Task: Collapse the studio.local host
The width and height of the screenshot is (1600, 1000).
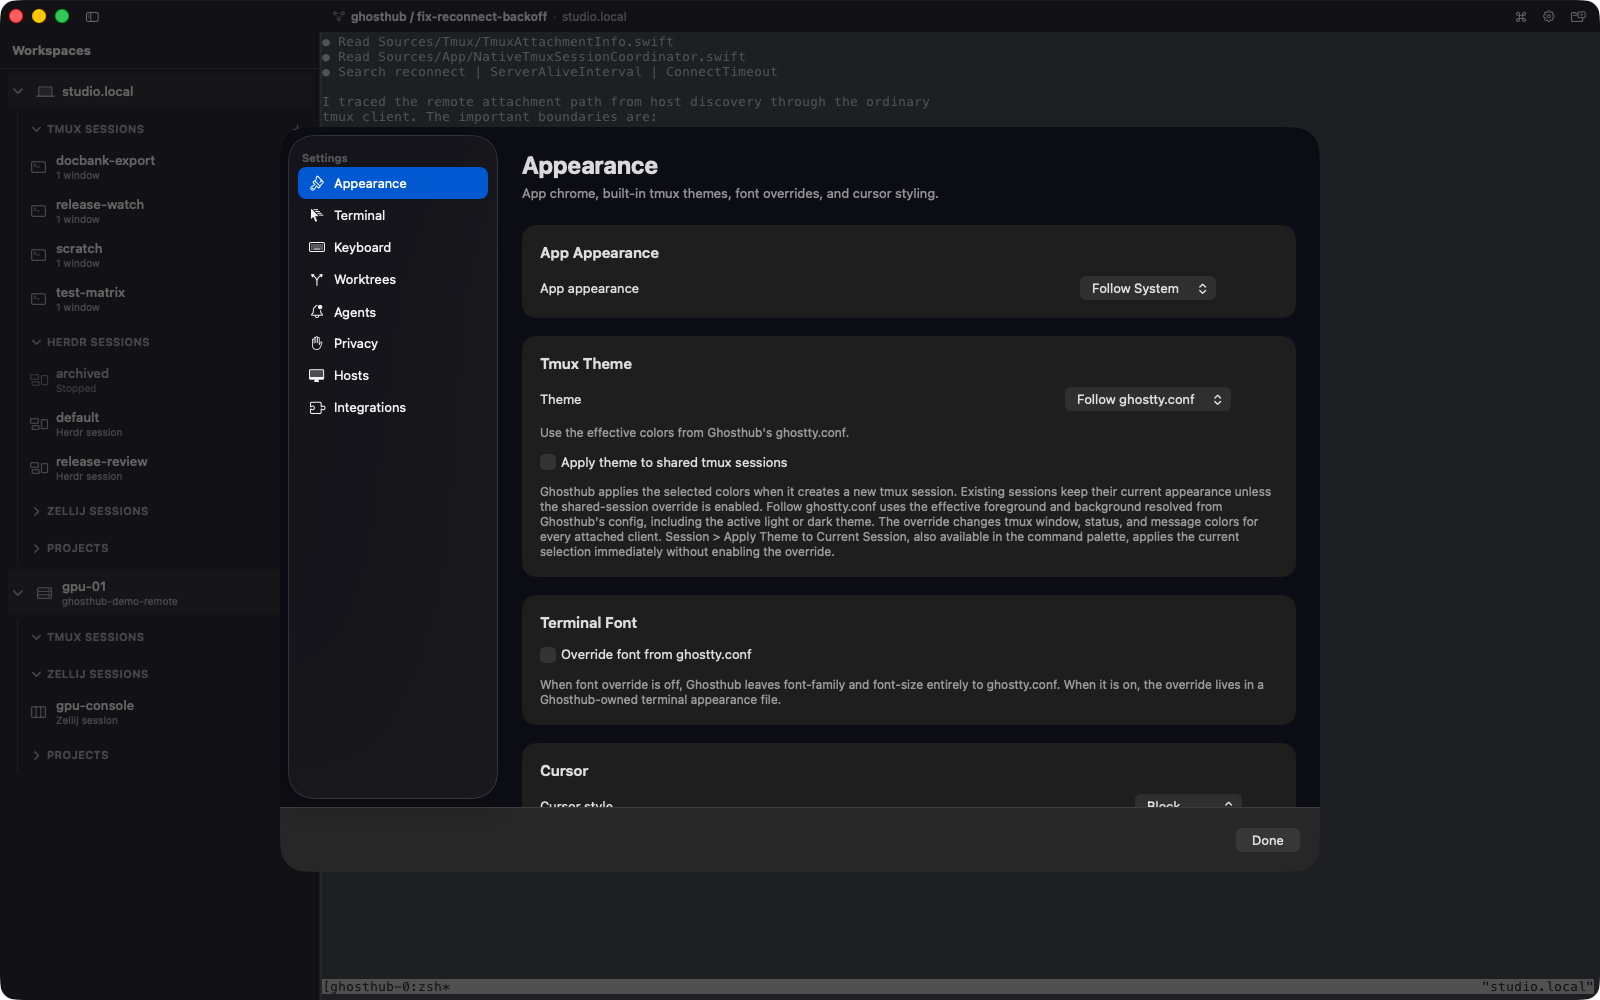Action: point(18,91)
